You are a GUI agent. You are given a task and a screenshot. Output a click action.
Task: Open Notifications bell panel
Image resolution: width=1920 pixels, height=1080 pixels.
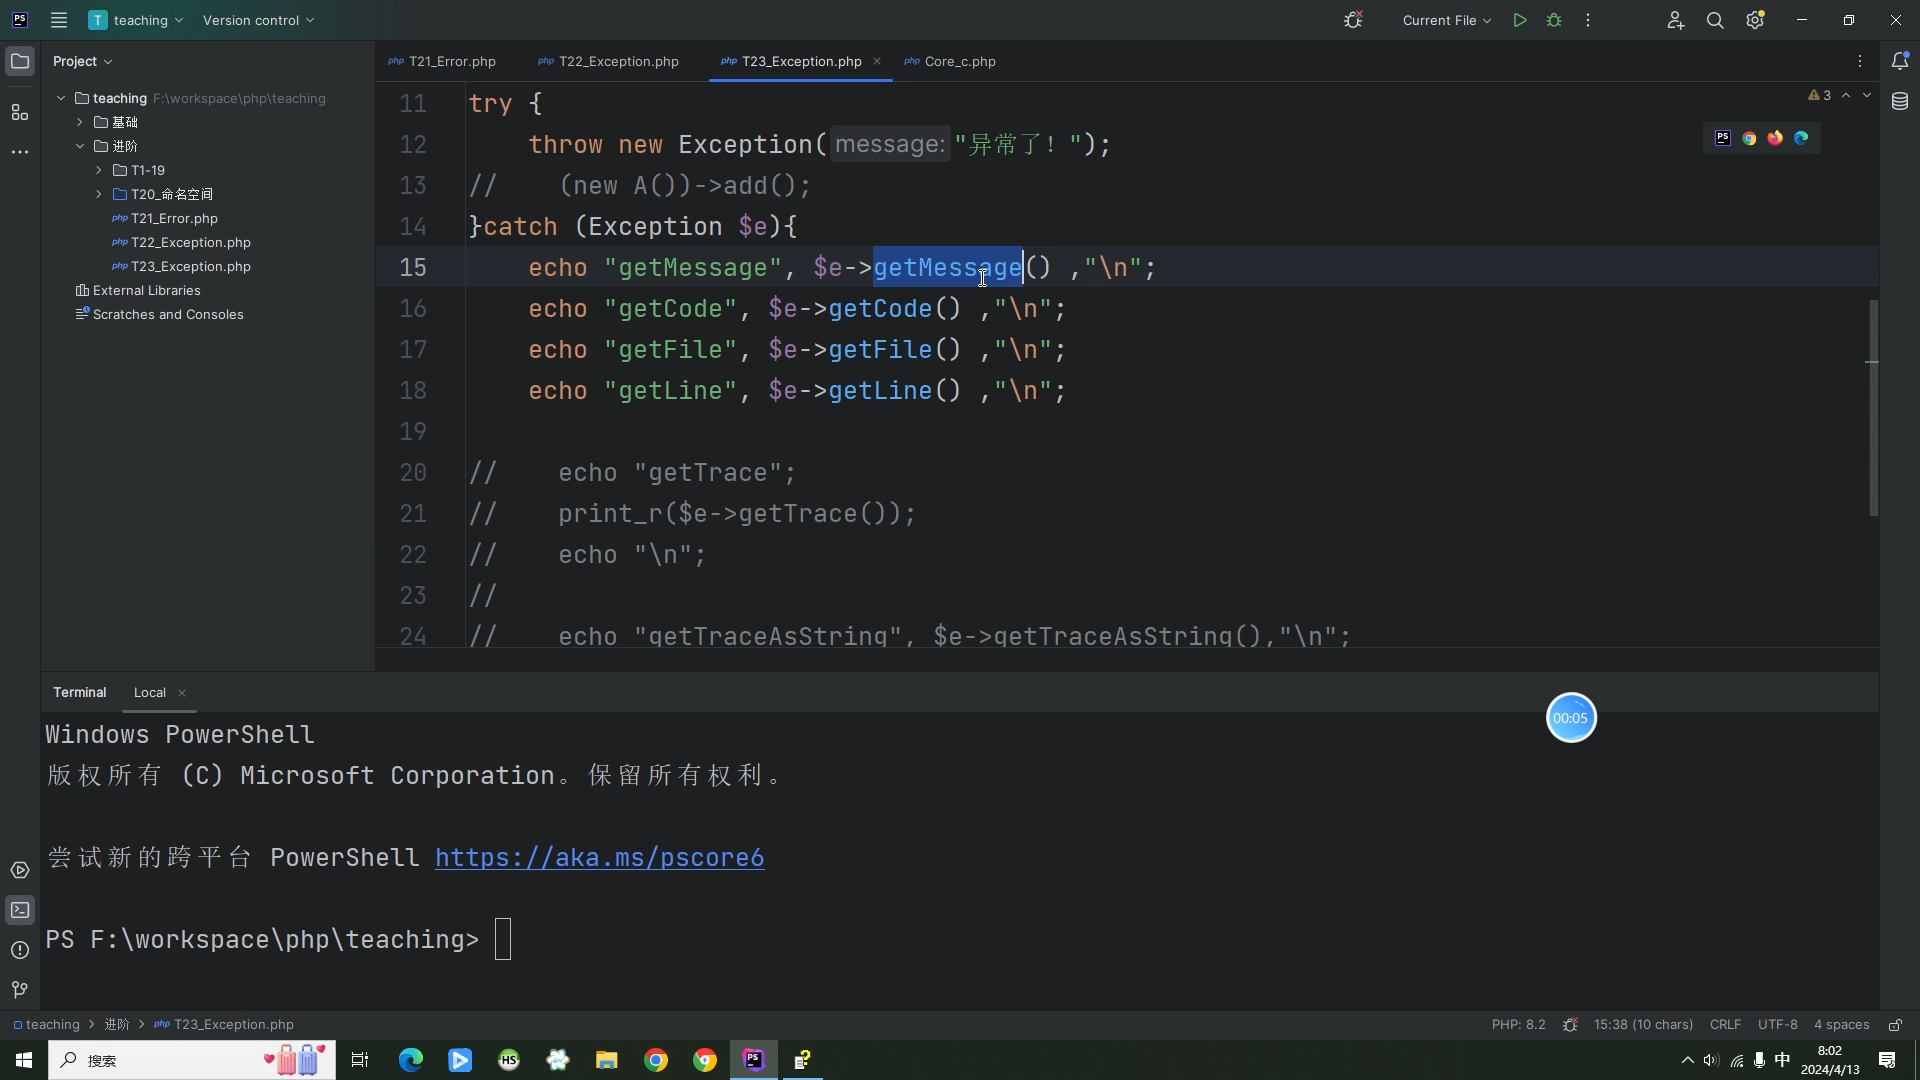[x=1900, y=61]
